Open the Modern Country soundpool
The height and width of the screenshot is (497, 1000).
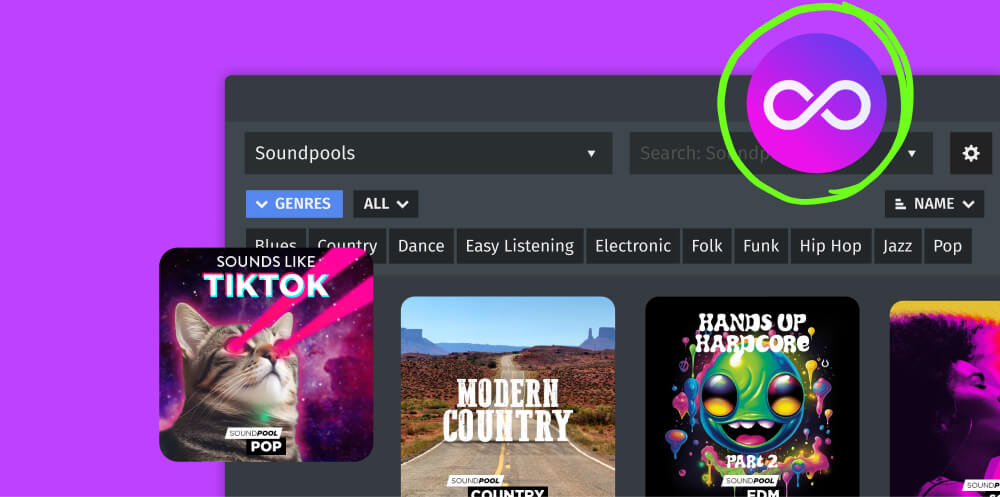point(508,397)
